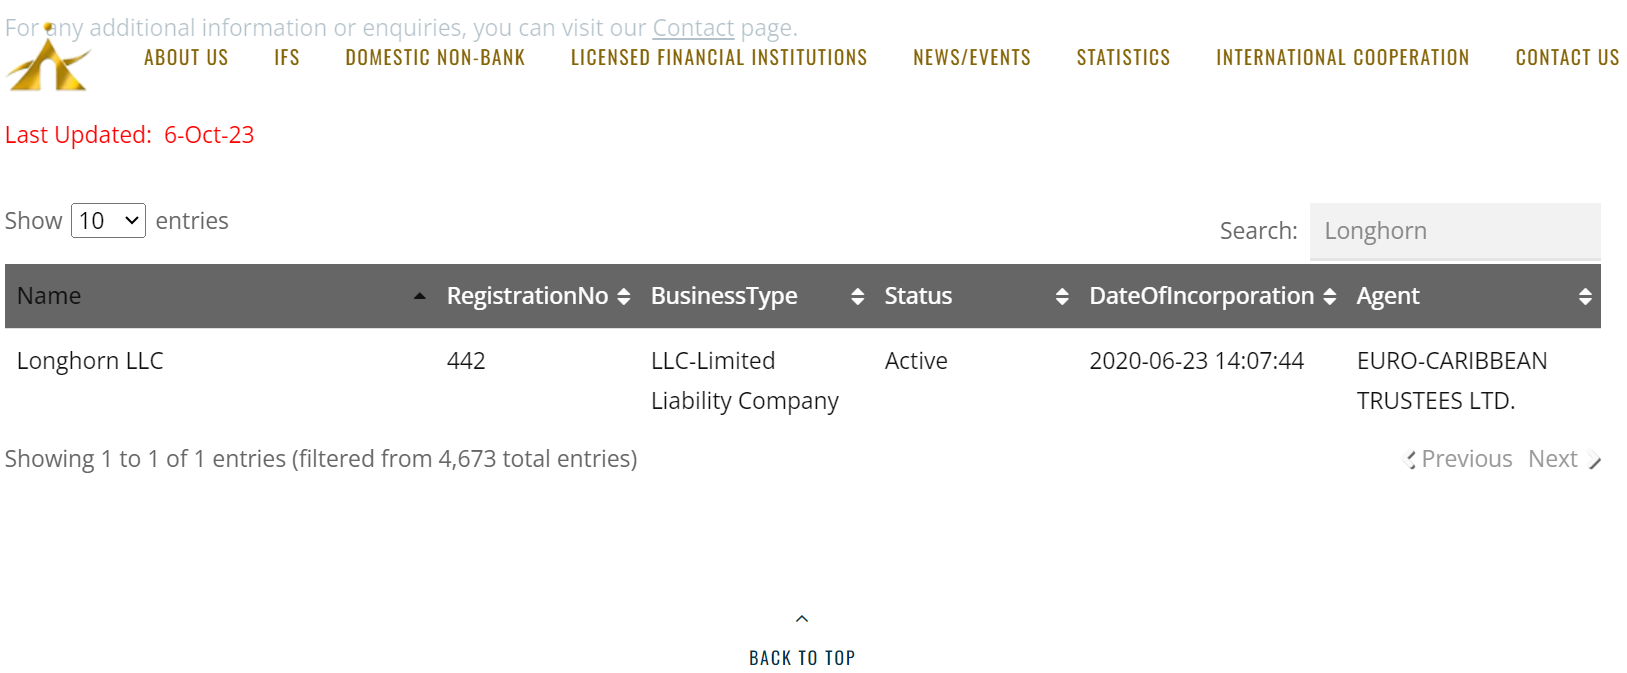This screenshot has height=673, width=1627.
Task: Open Domestic Non-Bank menu
Action: [x=435, y=58]
